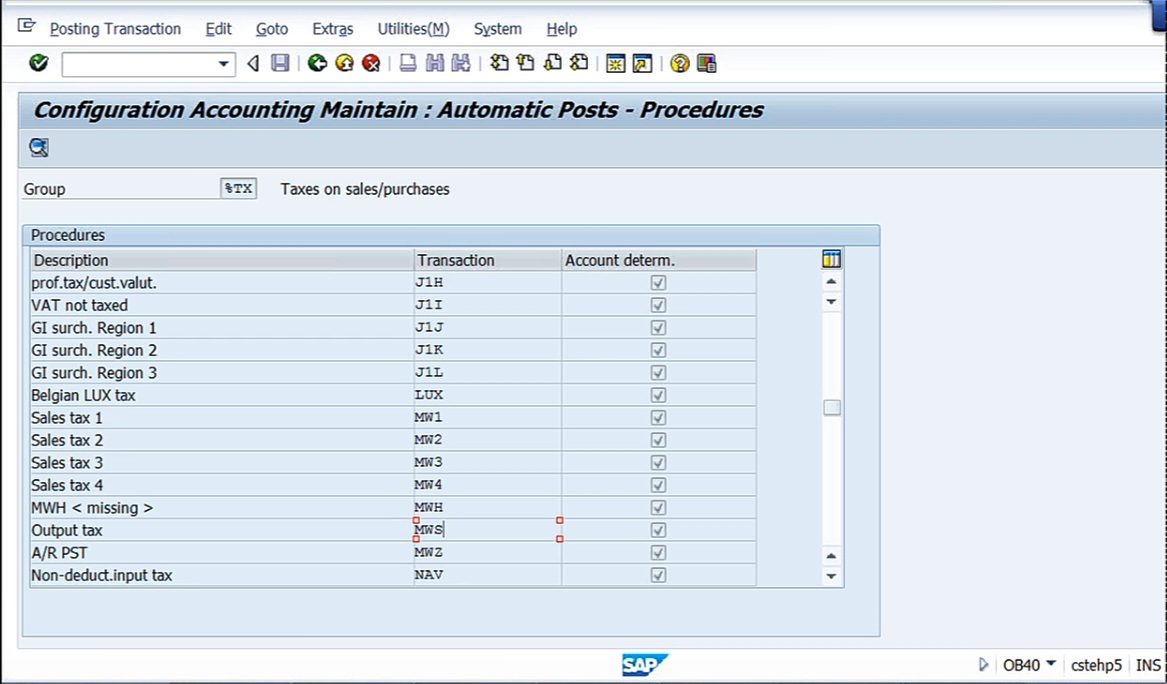Open the Utilities(M) menu
The width and height of the screenshot is (1167, 684).
414,29
